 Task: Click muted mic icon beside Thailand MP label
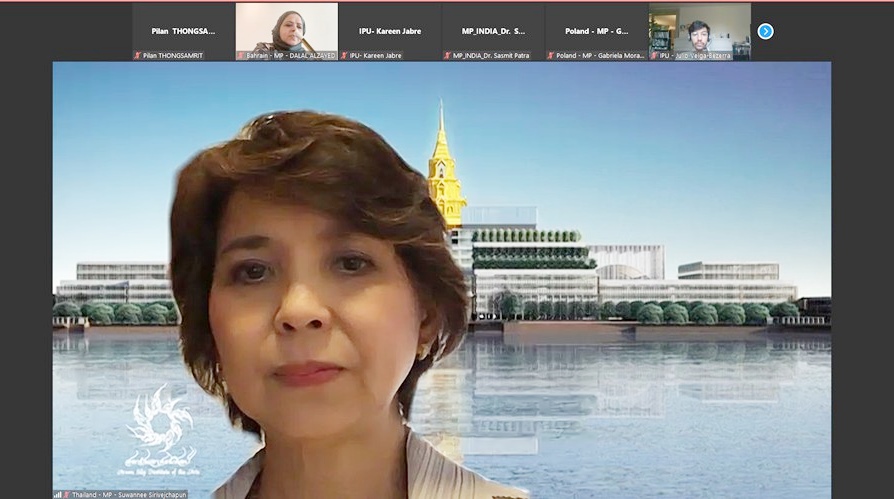68,494
